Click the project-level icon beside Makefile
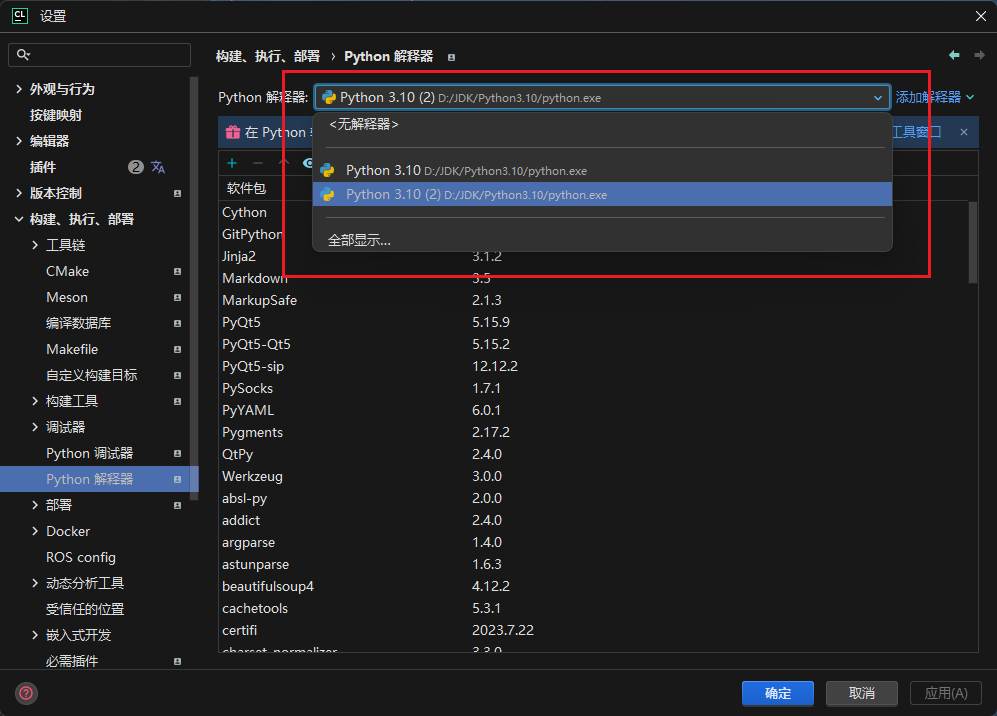Screen dimensions: 997x716 click(x=177, y=350)
